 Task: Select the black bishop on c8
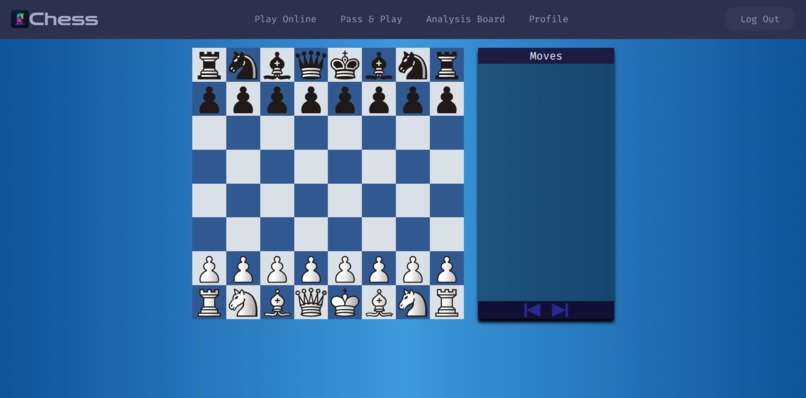tap(277, 65)
